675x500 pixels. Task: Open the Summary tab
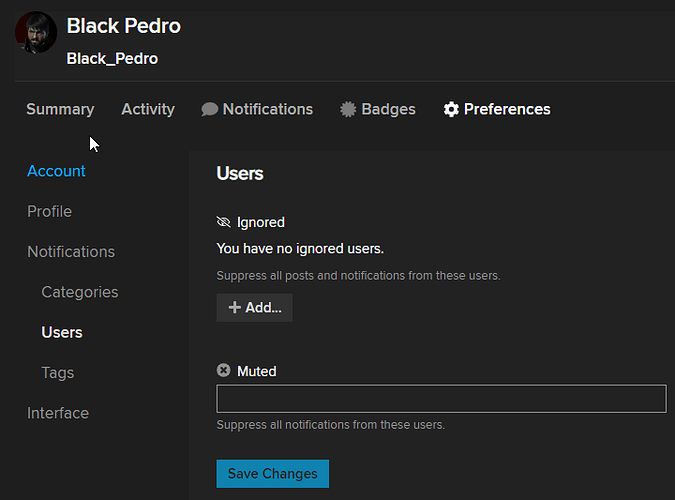point(60,109)
